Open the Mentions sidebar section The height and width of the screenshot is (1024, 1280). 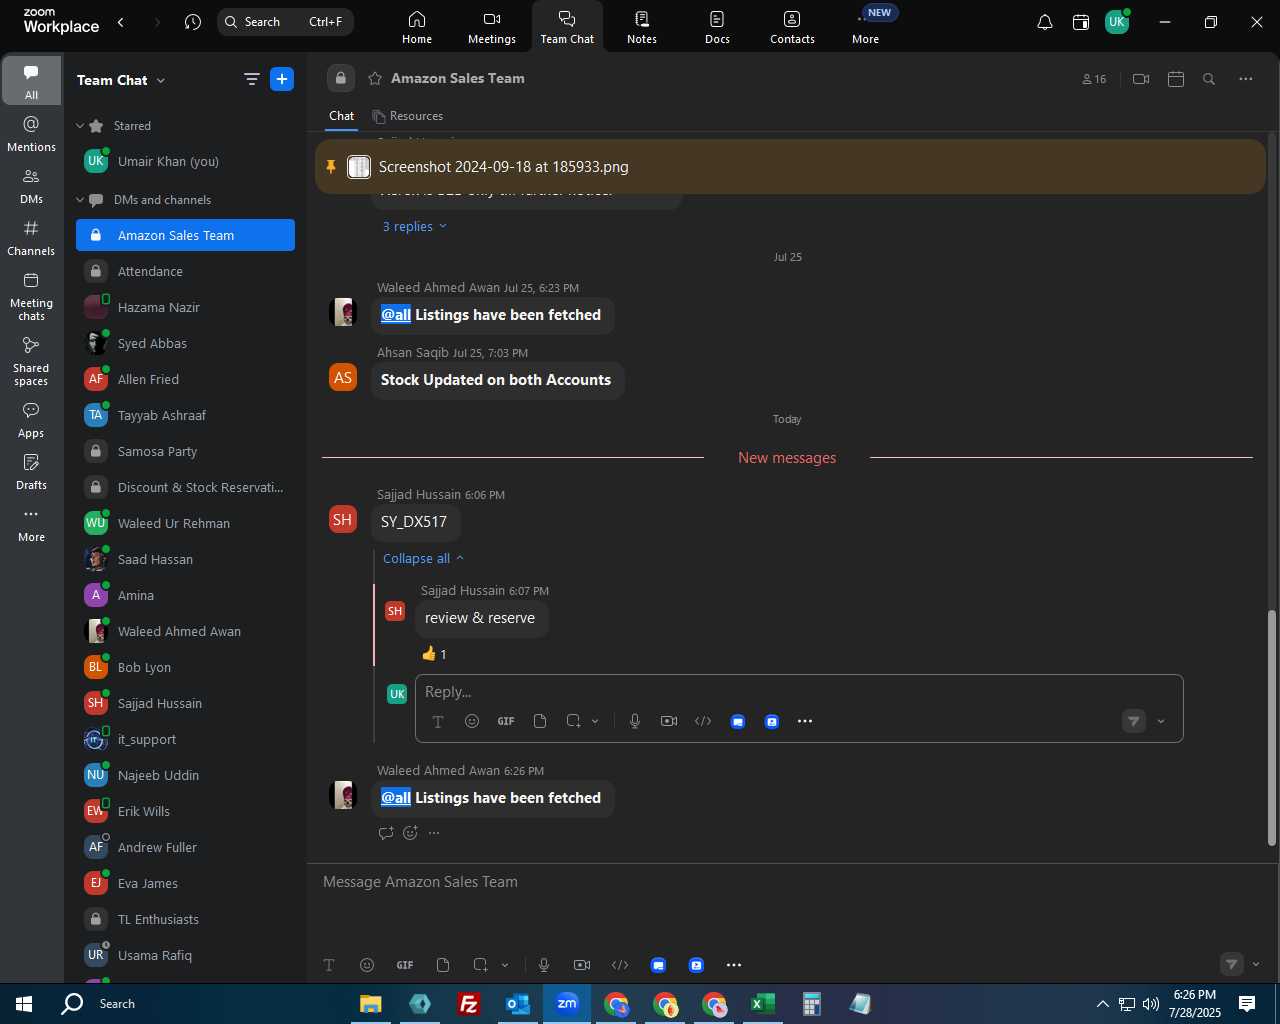click(31, 134)
